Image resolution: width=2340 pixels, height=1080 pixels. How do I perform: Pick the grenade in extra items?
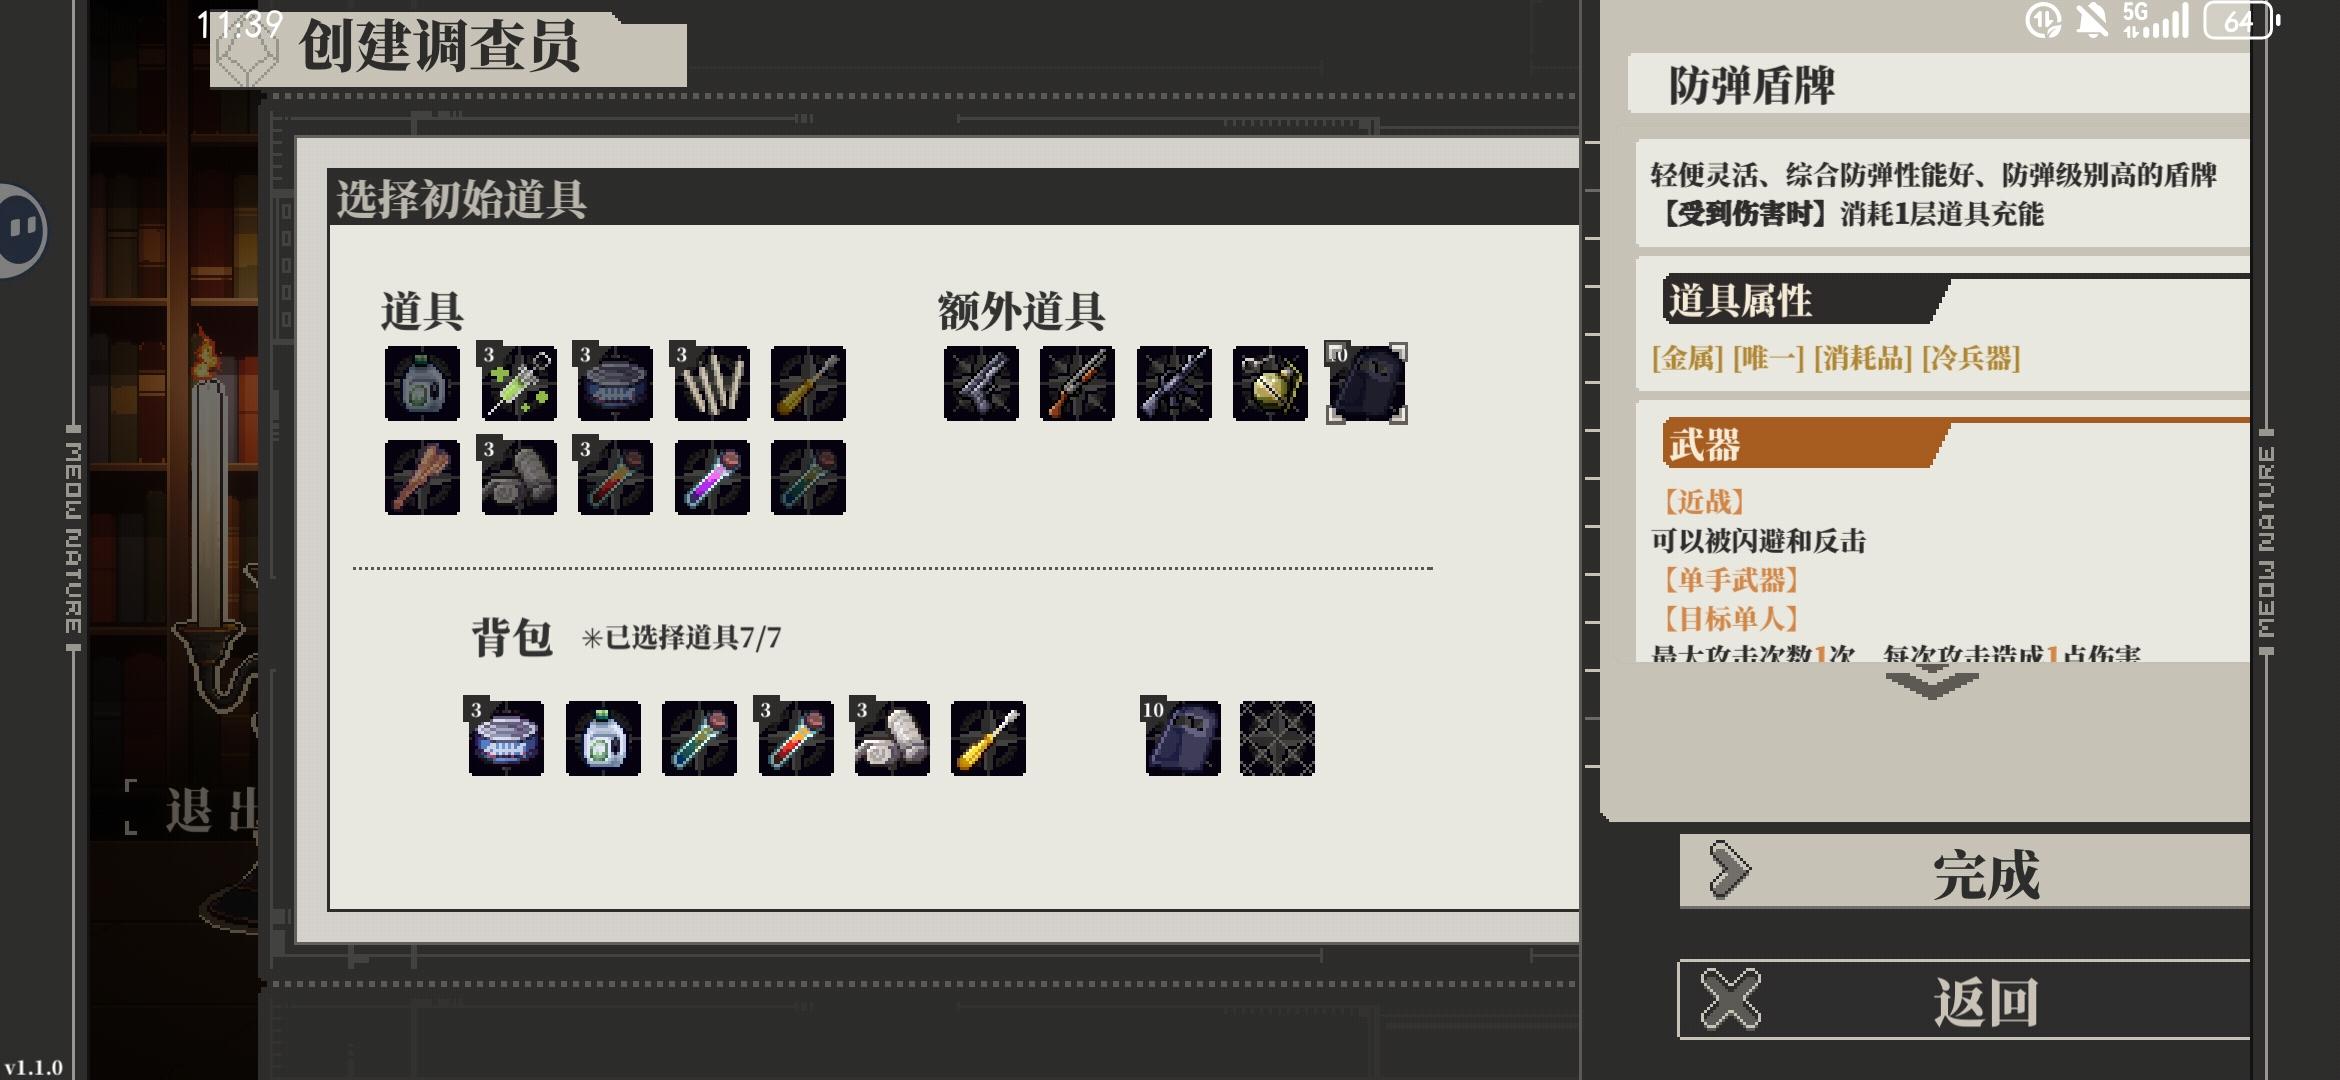pos(1270,383)
